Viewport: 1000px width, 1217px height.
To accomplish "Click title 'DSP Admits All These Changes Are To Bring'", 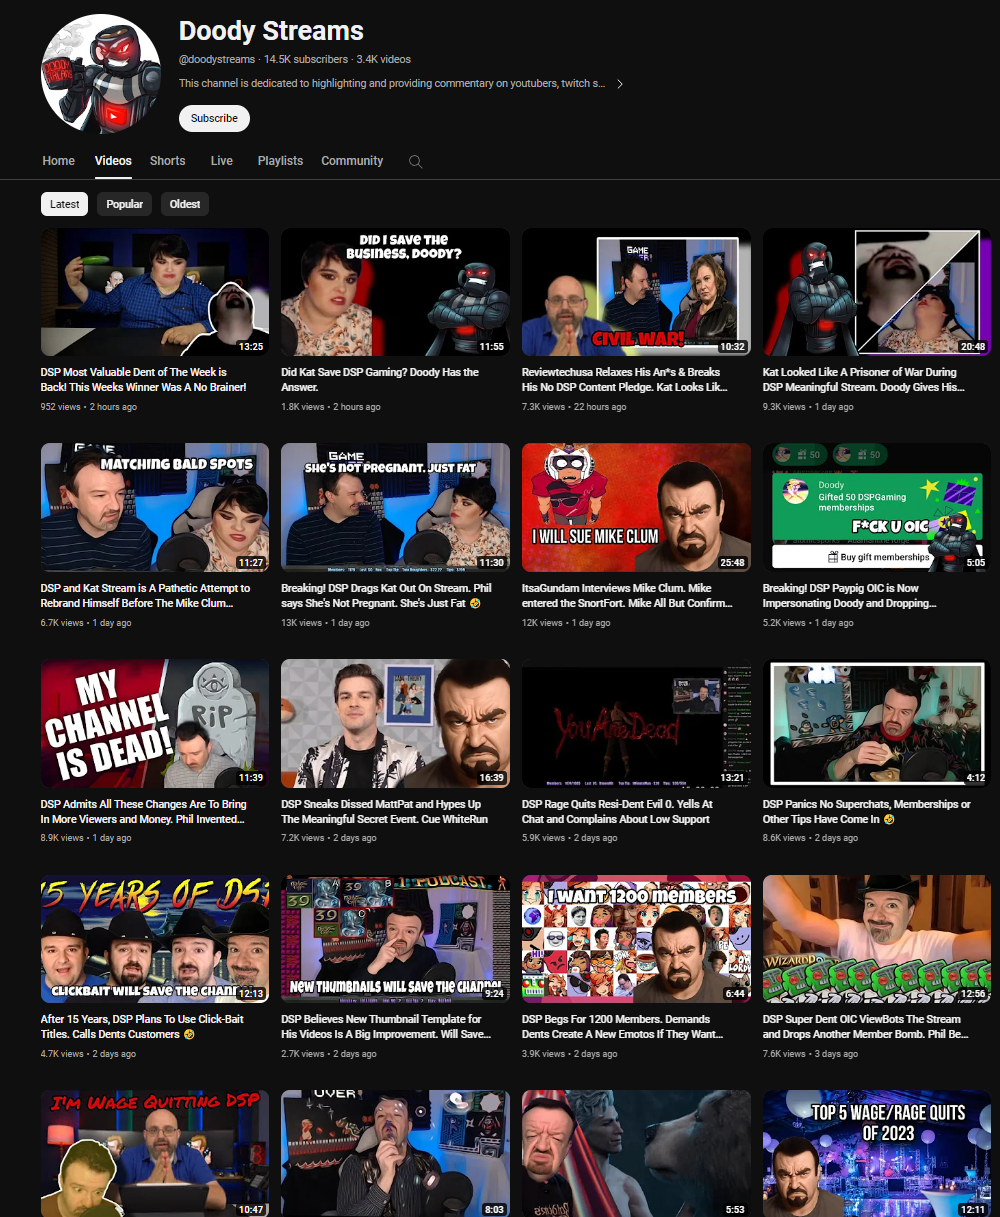I will pos(144,811).
